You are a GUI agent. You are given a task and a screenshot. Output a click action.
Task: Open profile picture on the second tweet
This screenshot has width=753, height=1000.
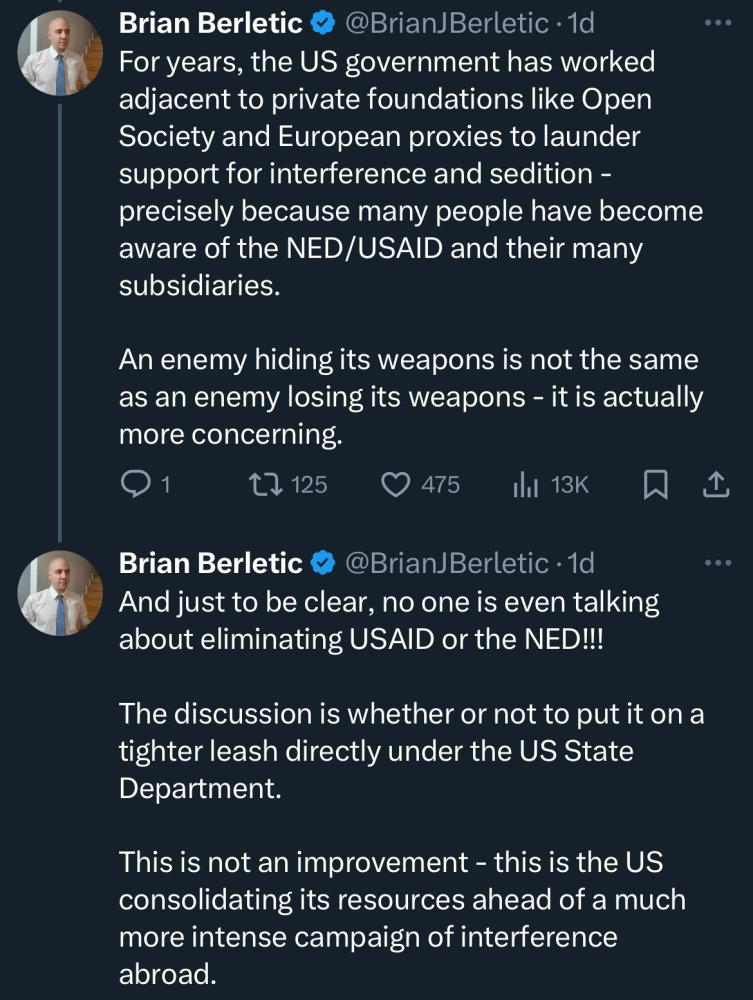point(61,594)
